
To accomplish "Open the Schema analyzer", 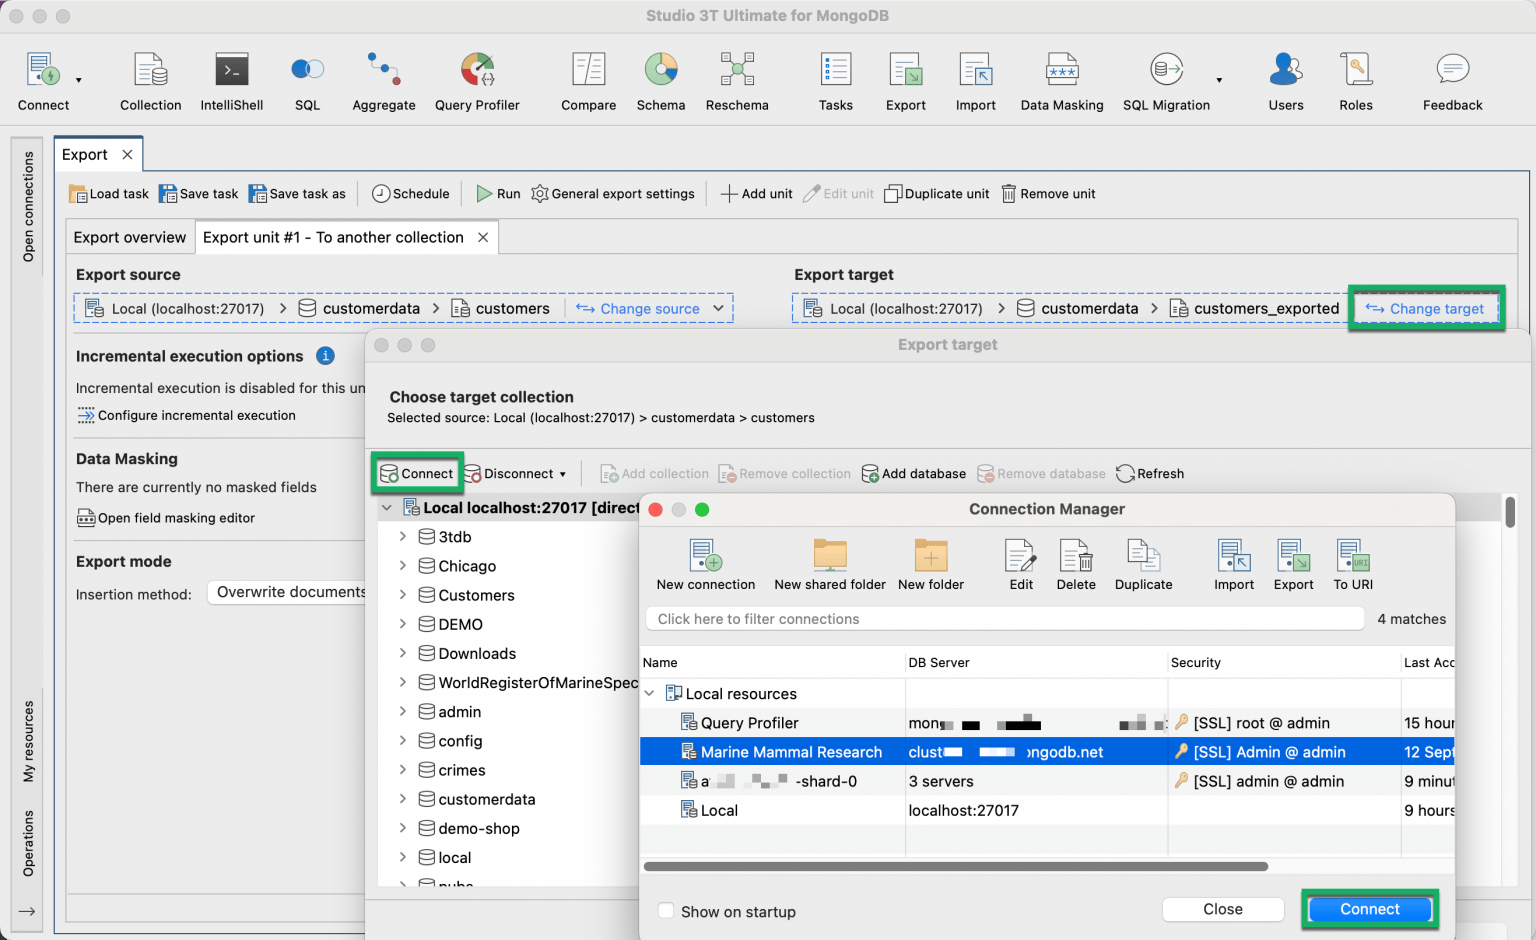I will tap(661, 79).
